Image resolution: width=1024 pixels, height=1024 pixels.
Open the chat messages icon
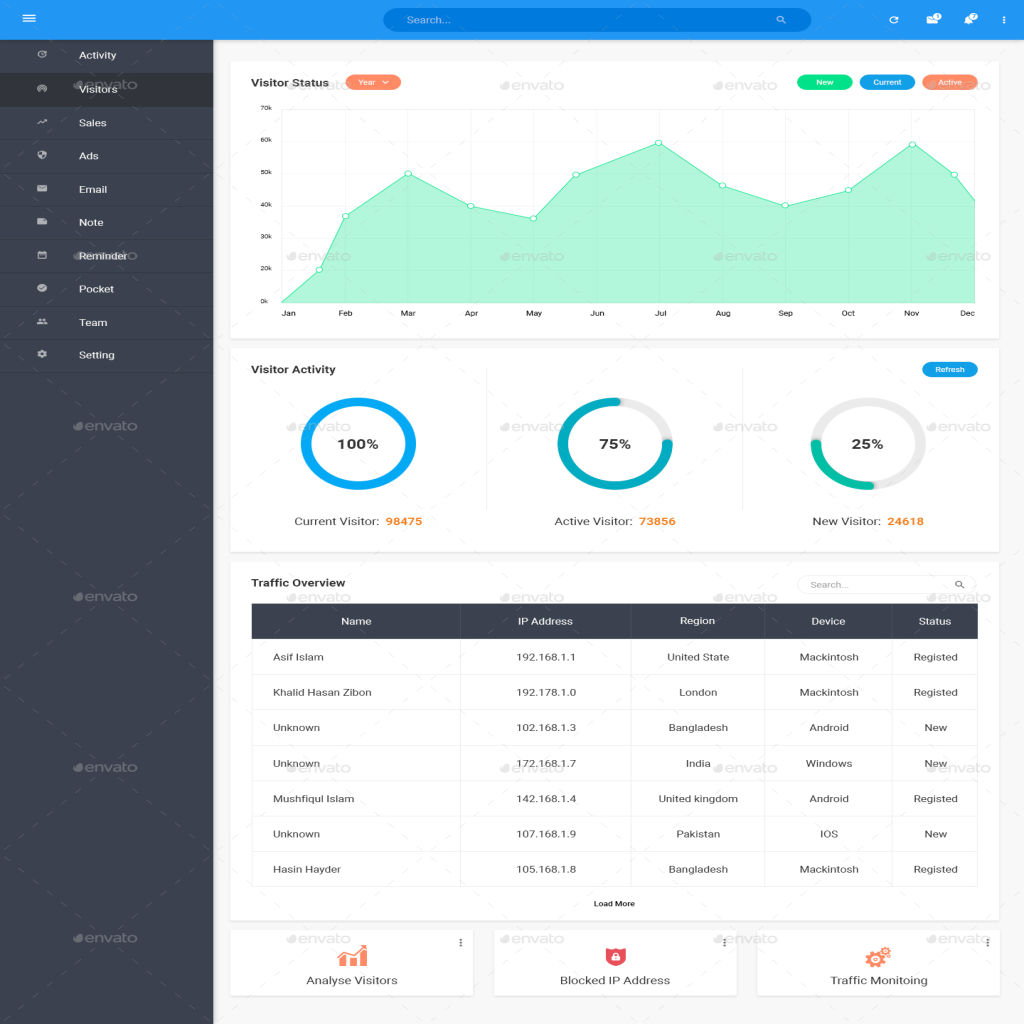(x=969, y=19)
